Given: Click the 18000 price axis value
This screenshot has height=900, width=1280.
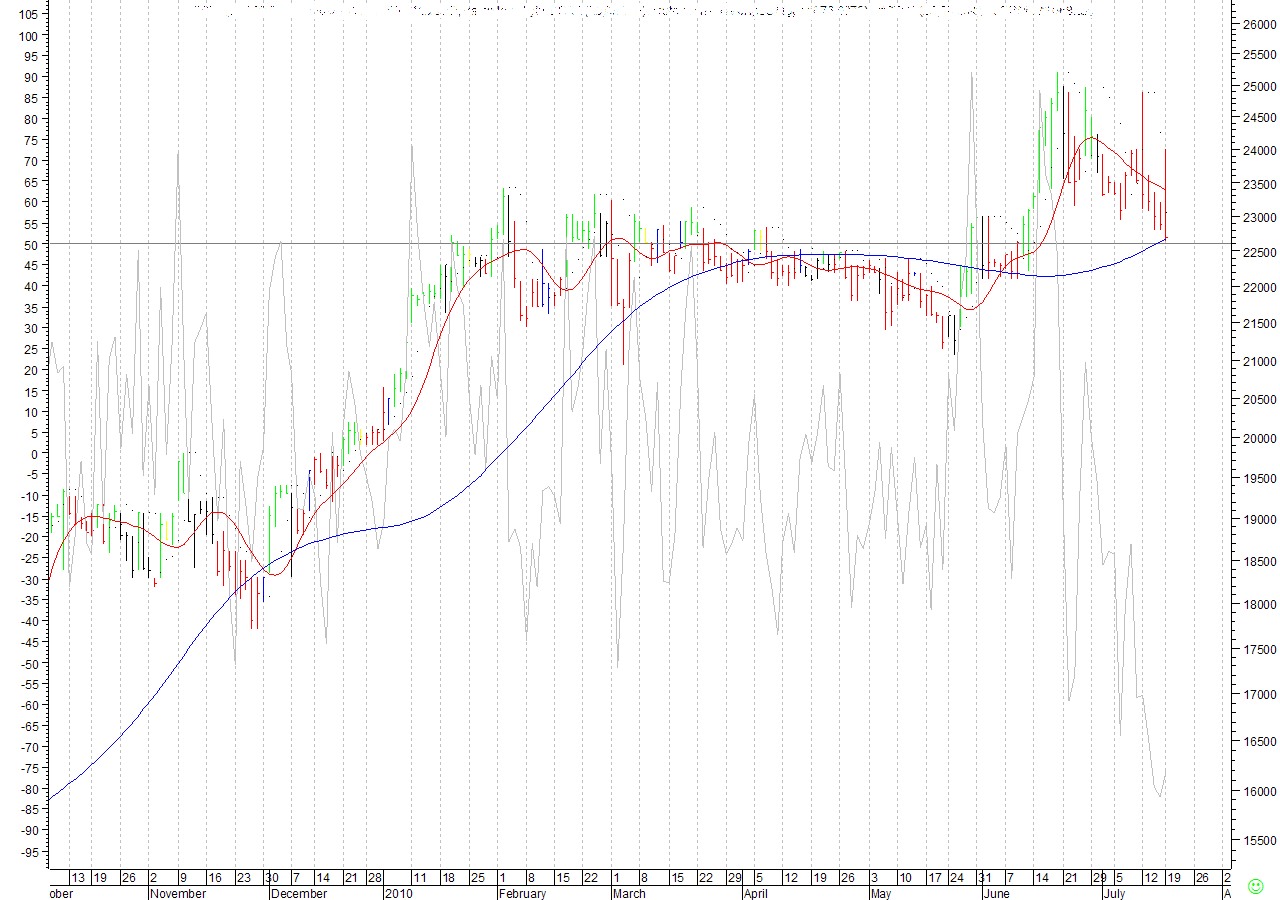Looking at the screenshot, I should (1258, 605).
